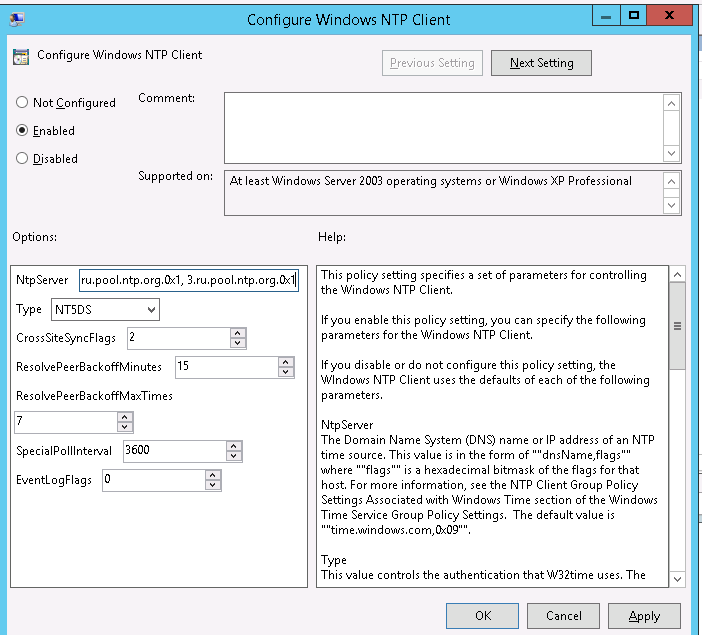Image resolution: width=702 pixels, height=635 pixels.
Task: Click the policy setting icon beside the heading
Action: [x=21, y=57]
